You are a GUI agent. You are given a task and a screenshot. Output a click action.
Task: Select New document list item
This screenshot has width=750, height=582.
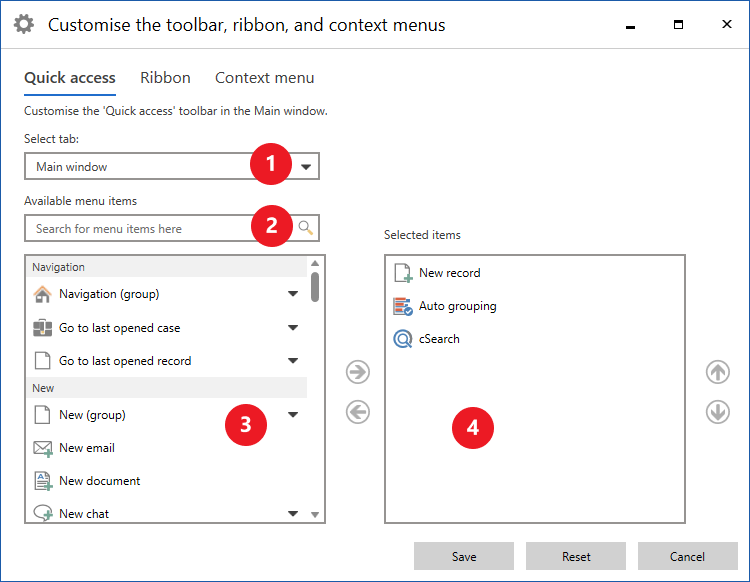click(x=166, y=481)
